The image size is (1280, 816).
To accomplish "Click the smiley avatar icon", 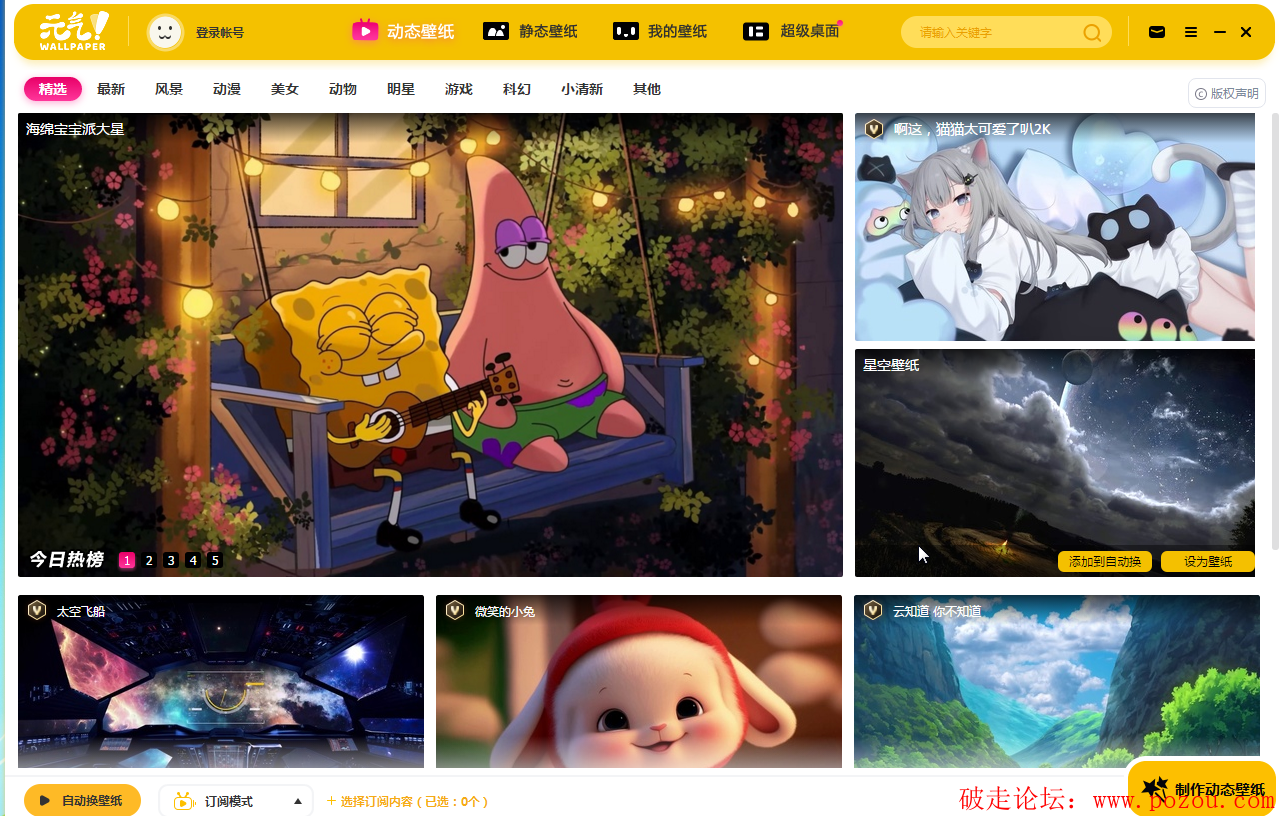I will (x=165, y=32).
